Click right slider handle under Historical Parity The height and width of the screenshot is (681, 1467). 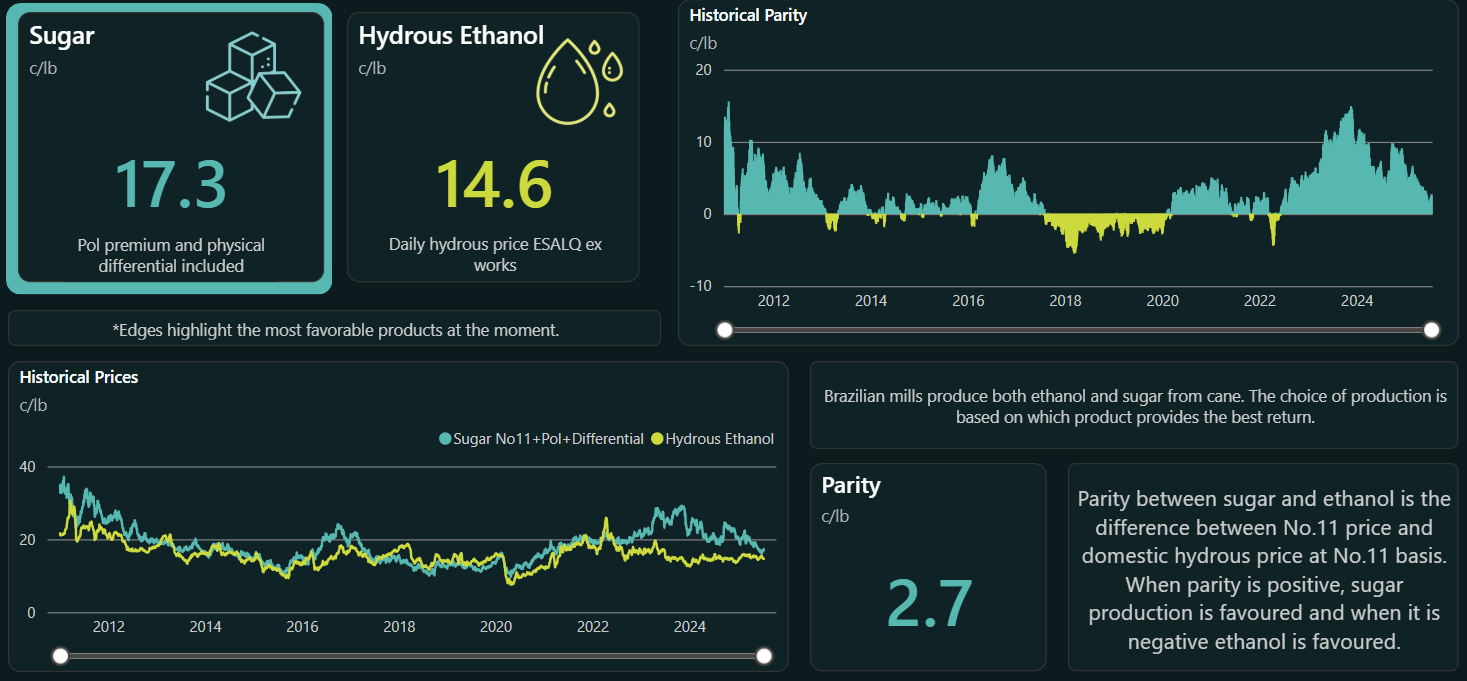click(x=1432, y=330)
